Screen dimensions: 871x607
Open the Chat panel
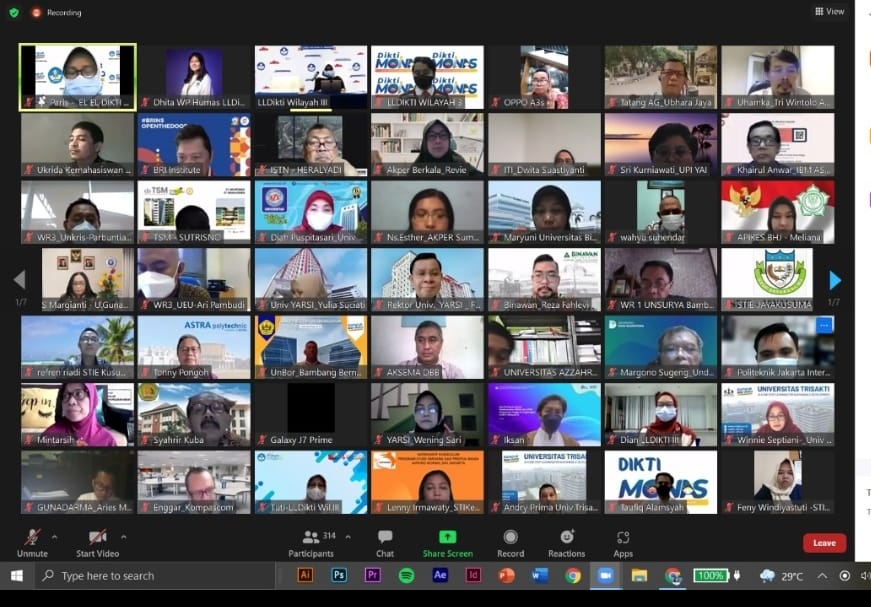pos(385,542)
